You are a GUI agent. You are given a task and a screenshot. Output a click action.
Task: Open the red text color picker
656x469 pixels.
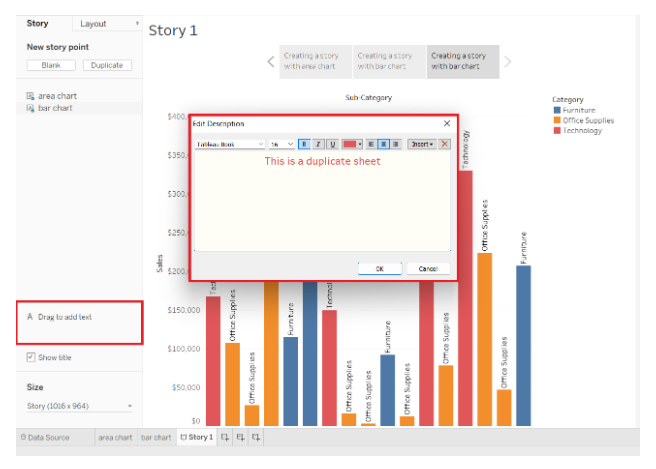click(352, 144)
